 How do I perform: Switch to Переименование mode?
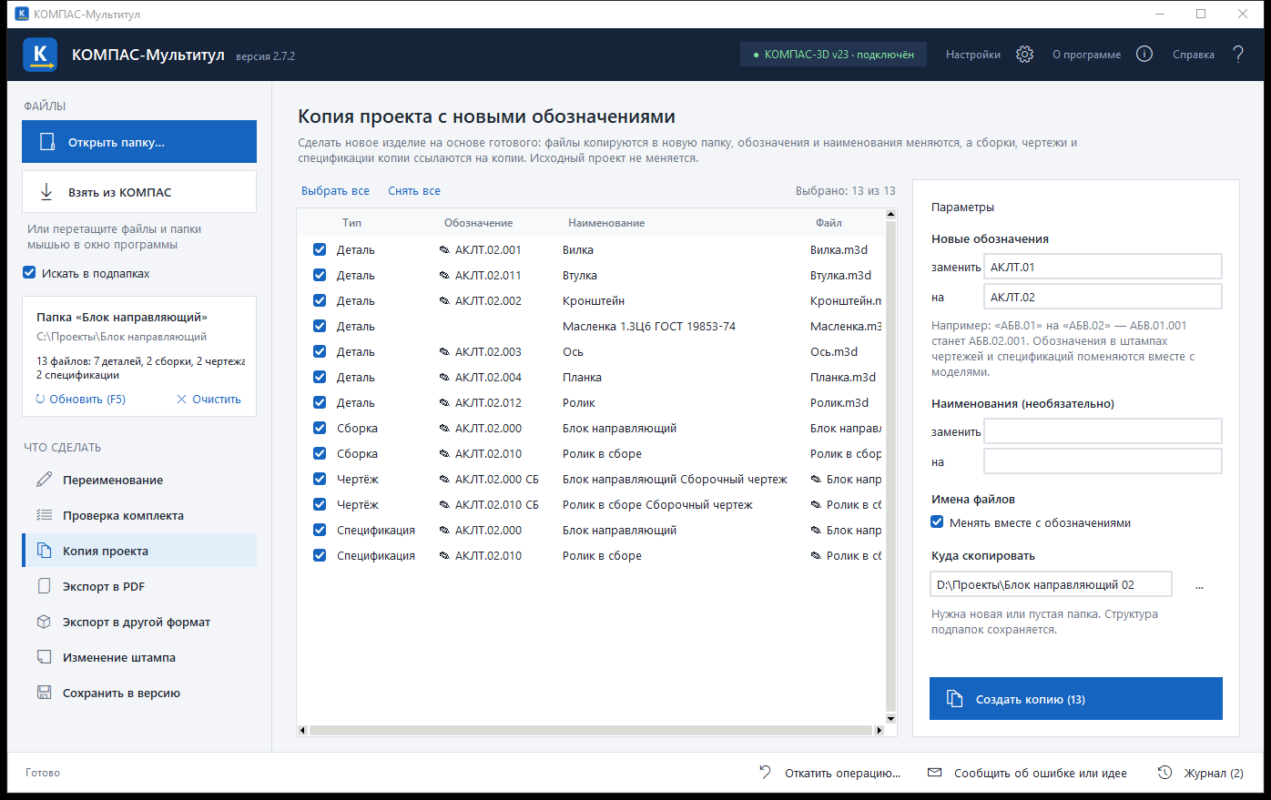(140, 480)
